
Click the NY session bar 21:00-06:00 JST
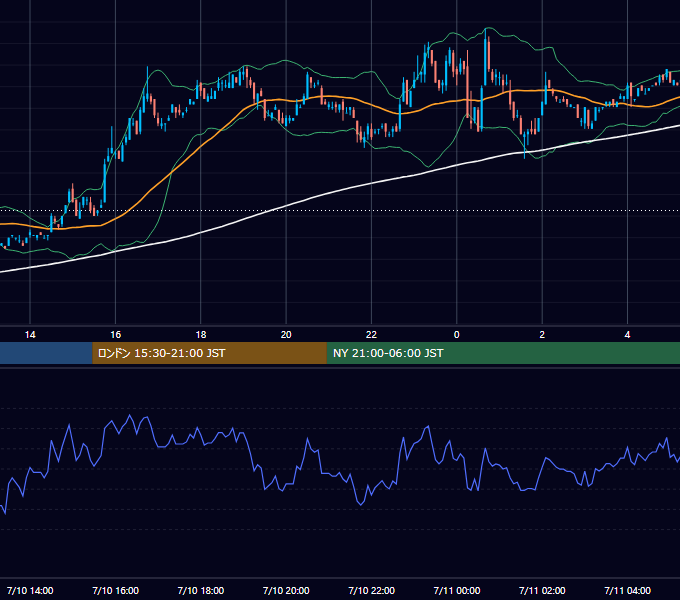(x=503, y=353)
